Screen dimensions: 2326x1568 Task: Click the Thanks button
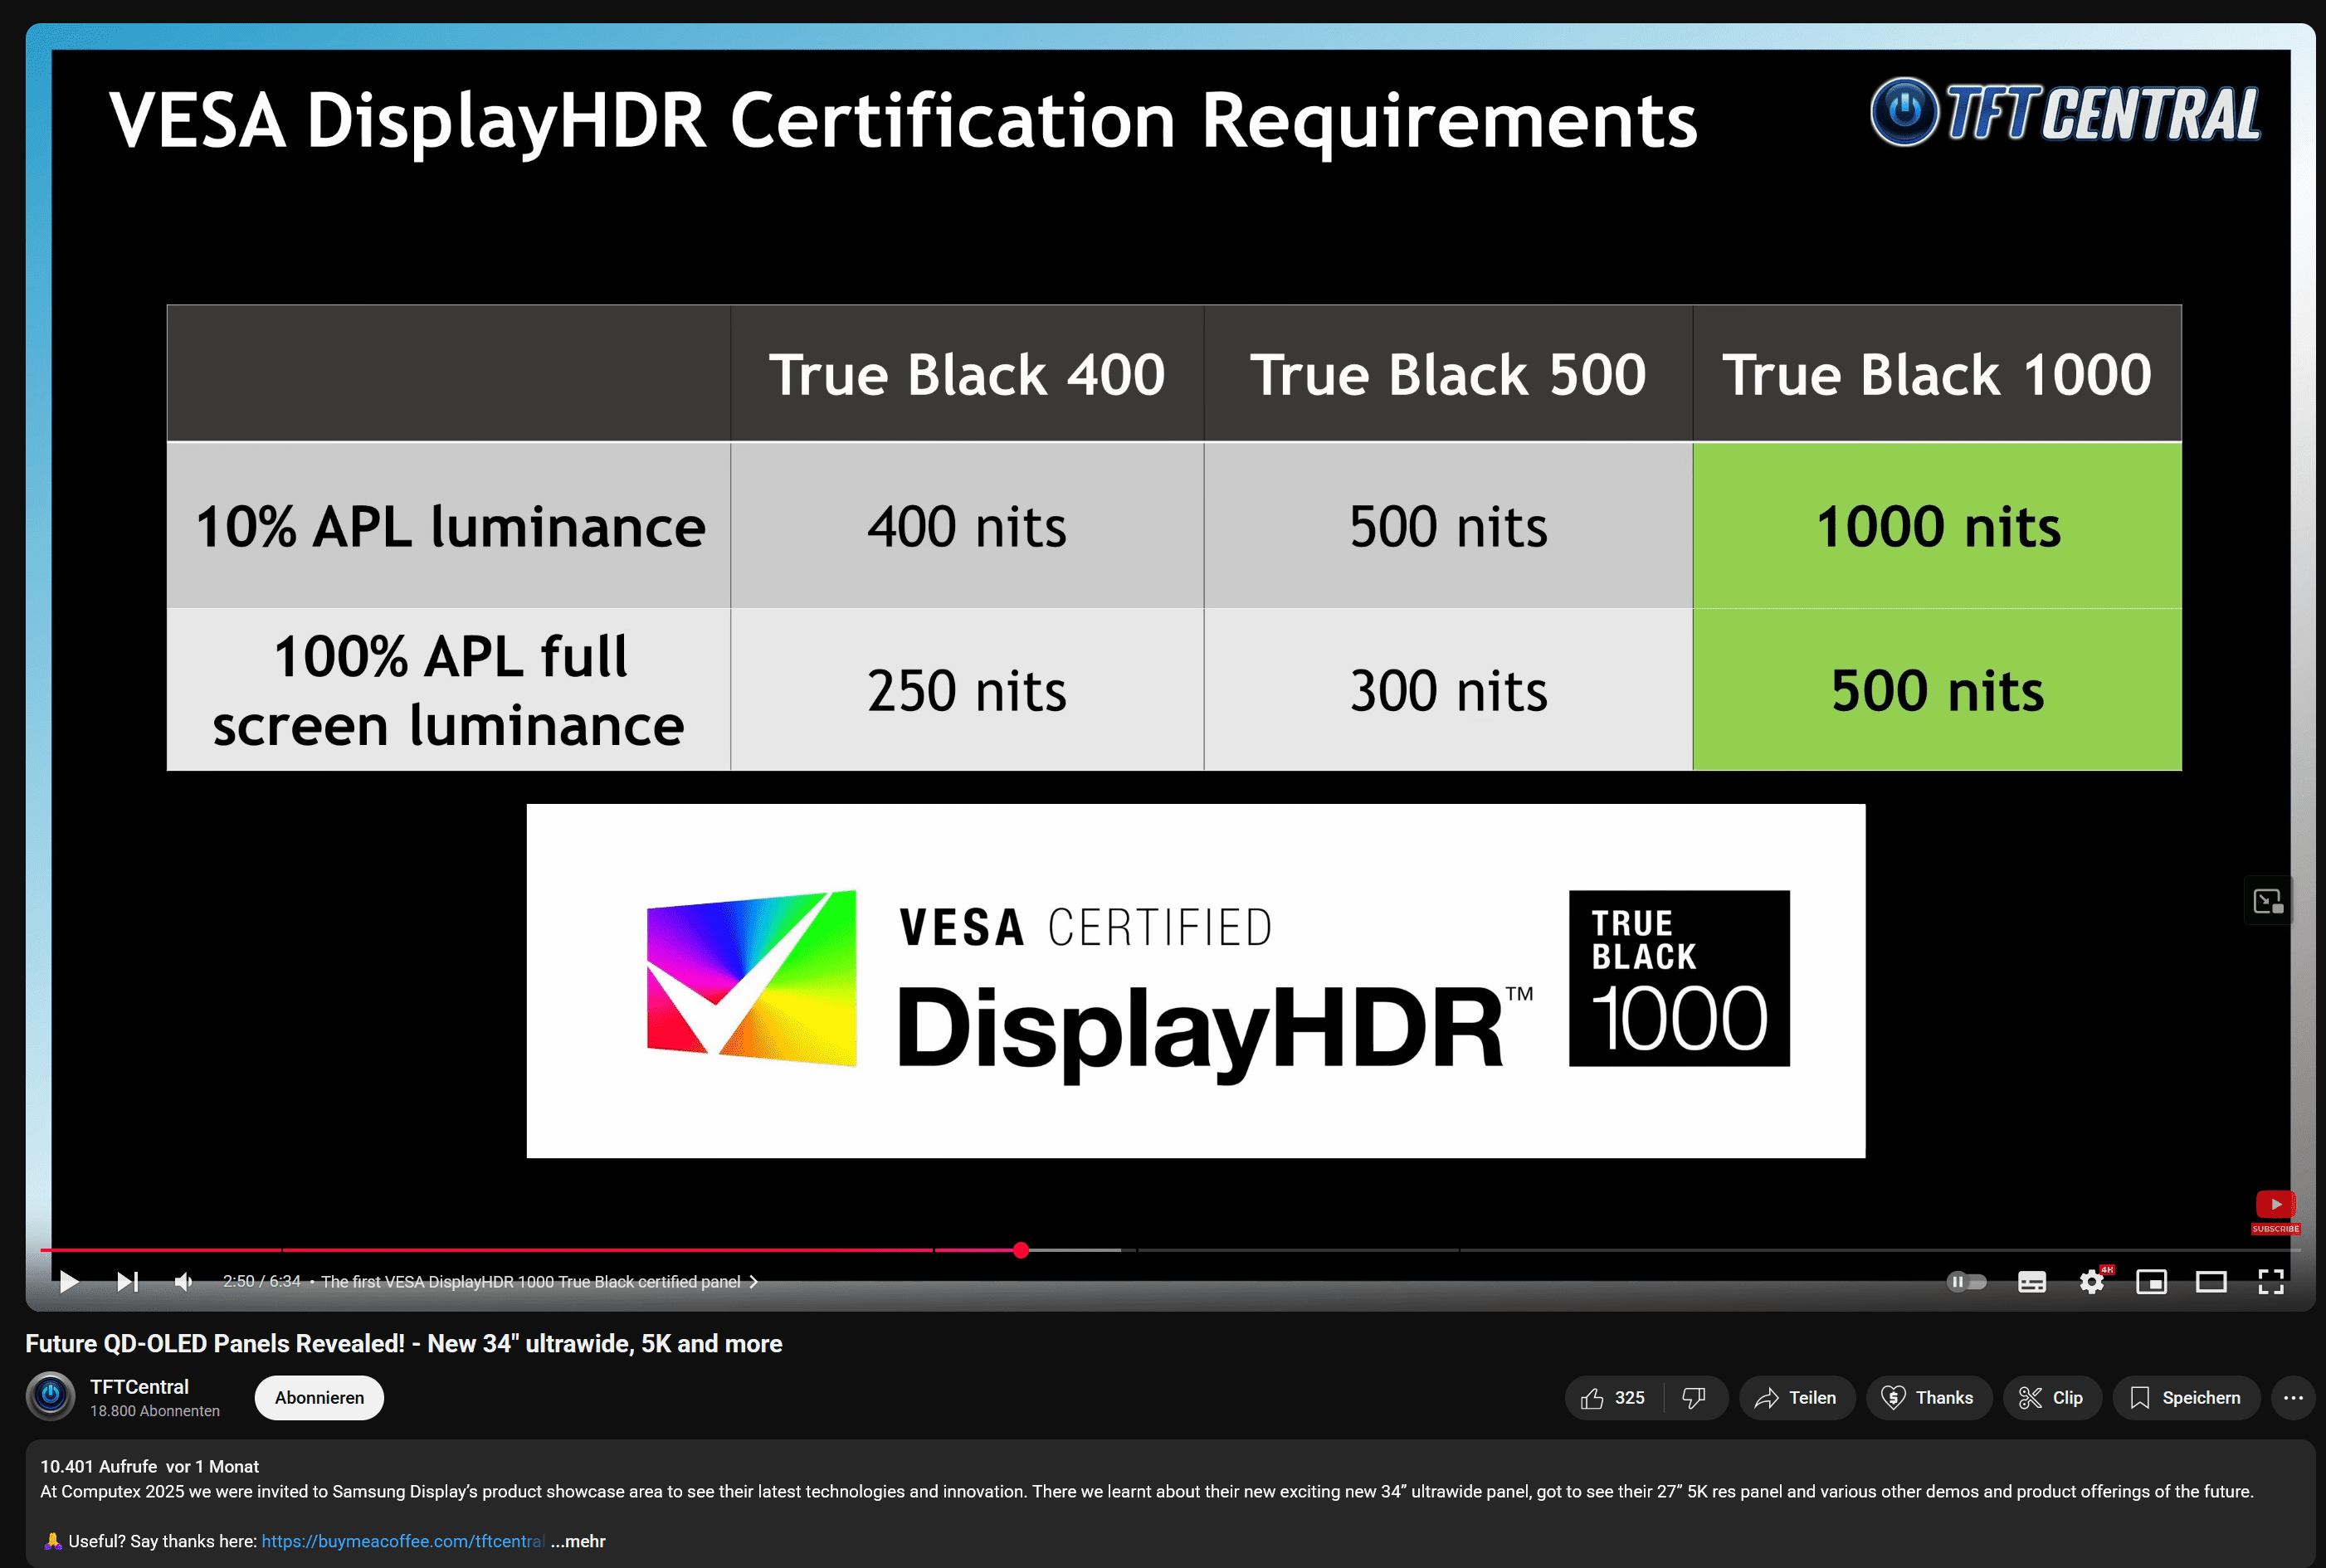(1928, 1397)
